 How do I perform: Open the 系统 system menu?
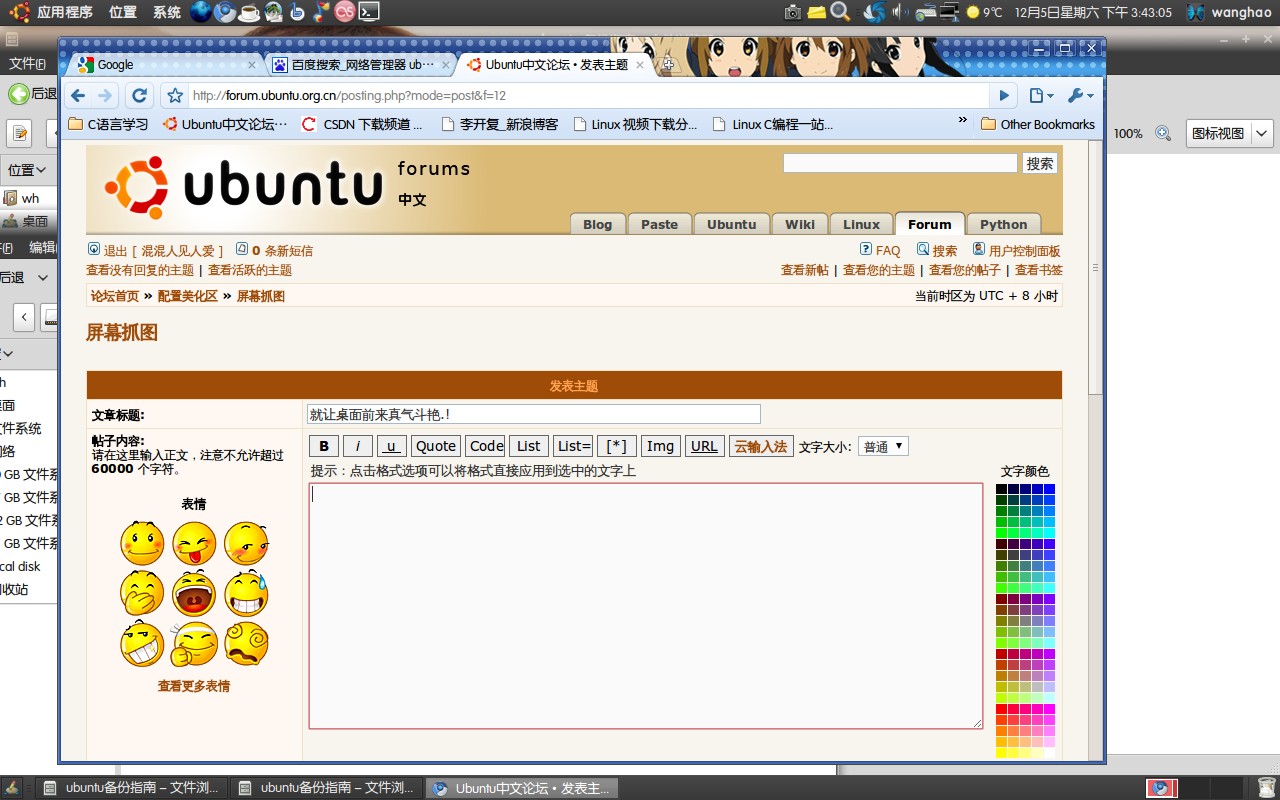click(x=167, y=12)
